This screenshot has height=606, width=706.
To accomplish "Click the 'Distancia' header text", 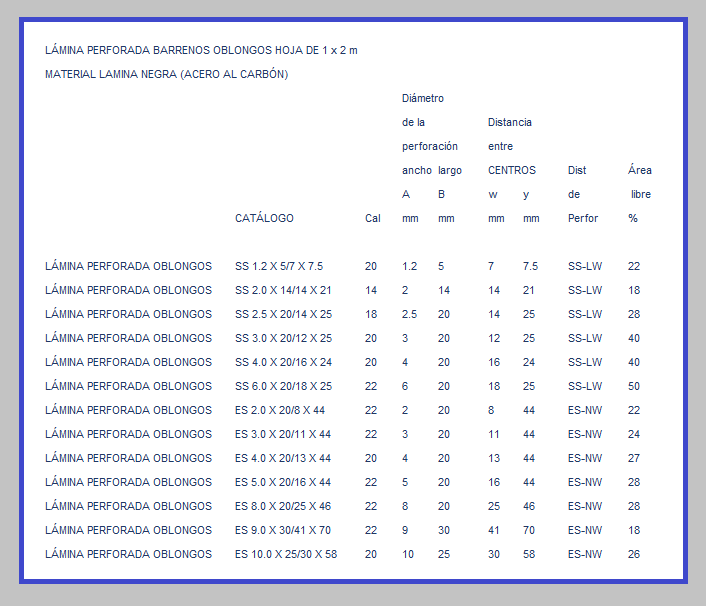I will click(510, 122).
